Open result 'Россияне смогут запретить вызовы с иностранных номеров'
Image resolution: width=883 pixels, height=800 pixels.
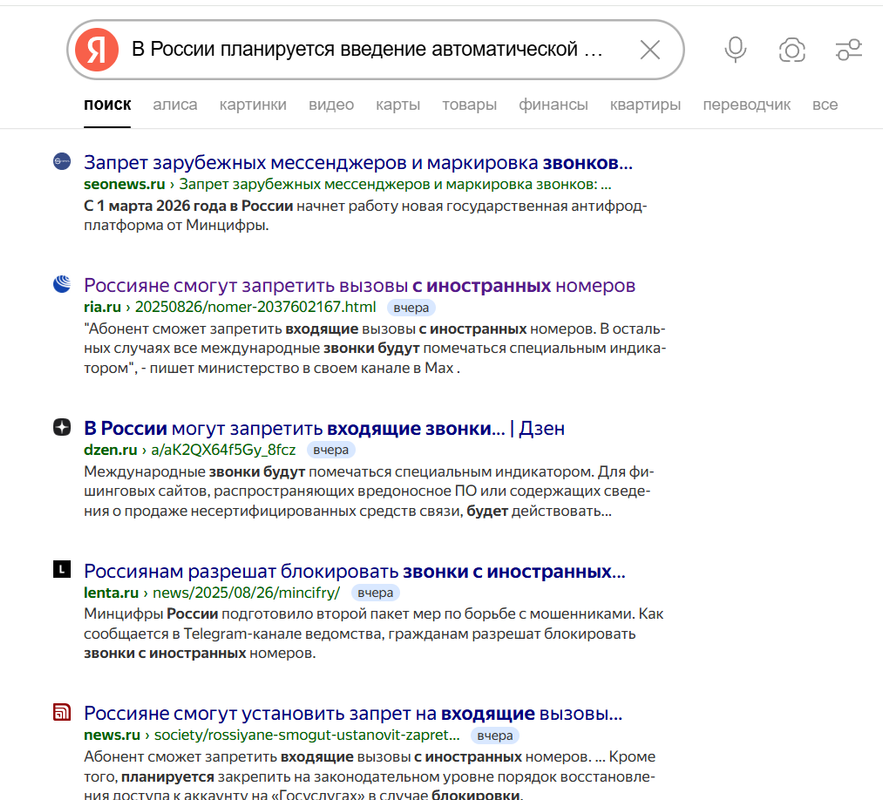(359, 285)
